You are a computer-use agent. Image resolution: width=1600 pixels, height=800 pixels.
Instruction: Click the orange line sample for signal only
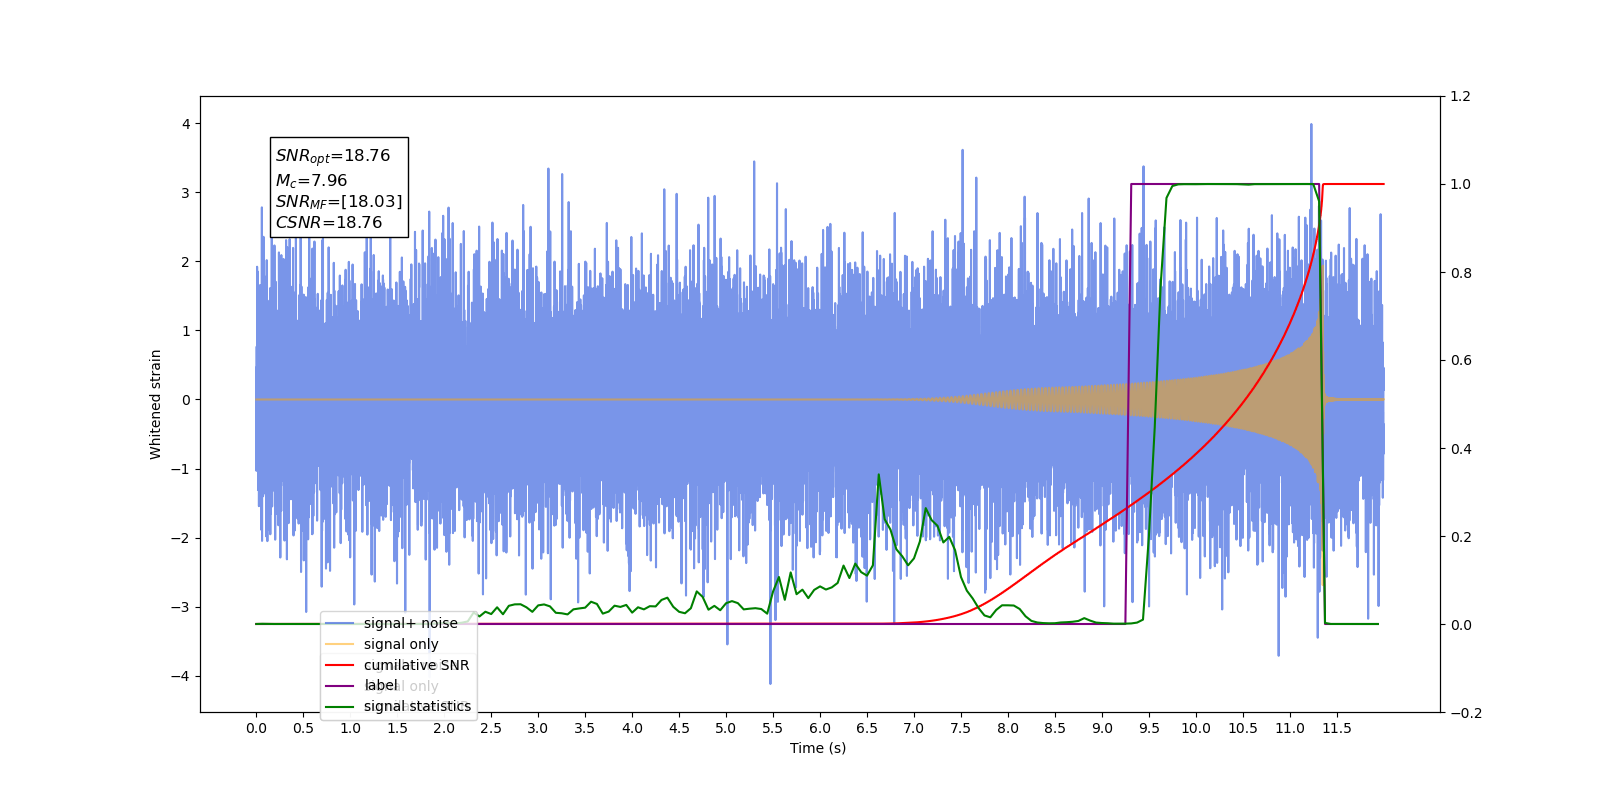(340, 644)
